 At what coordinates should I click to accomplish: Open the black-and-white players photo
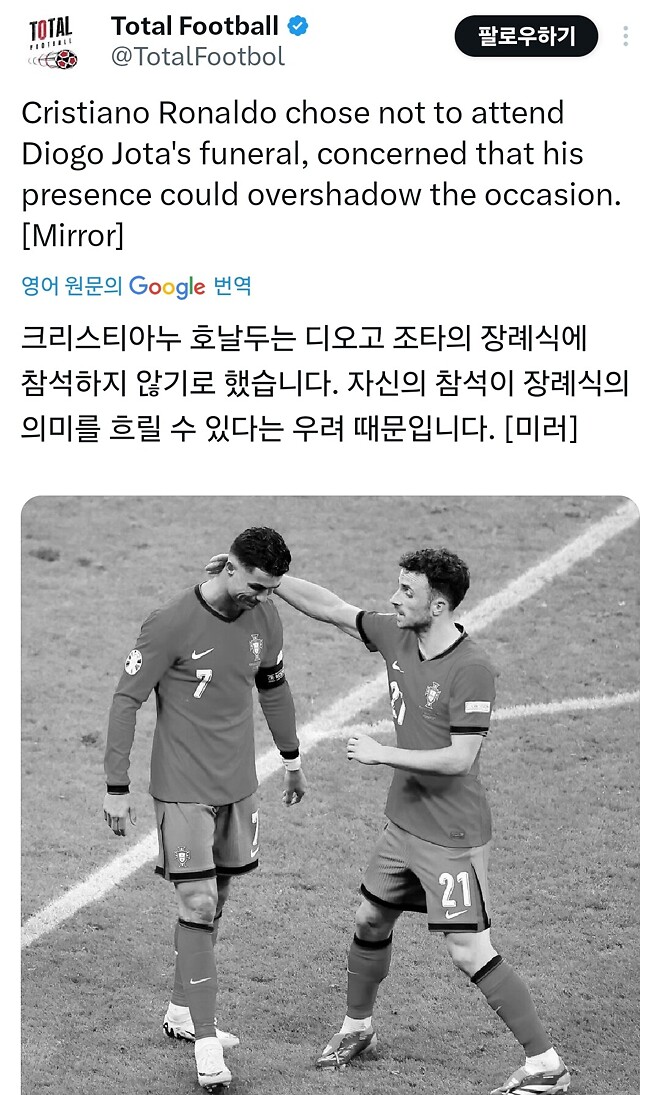(330, 795)
